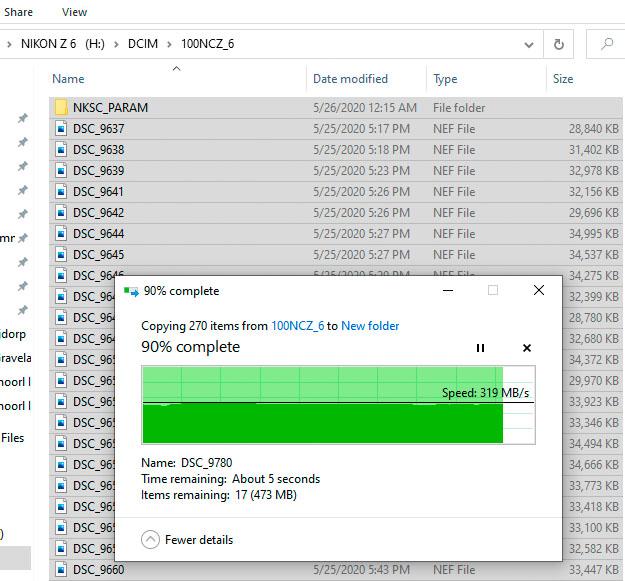Expand chevron between DCIM and 100NCZ_6
The image size is (625, 581).
169,44
